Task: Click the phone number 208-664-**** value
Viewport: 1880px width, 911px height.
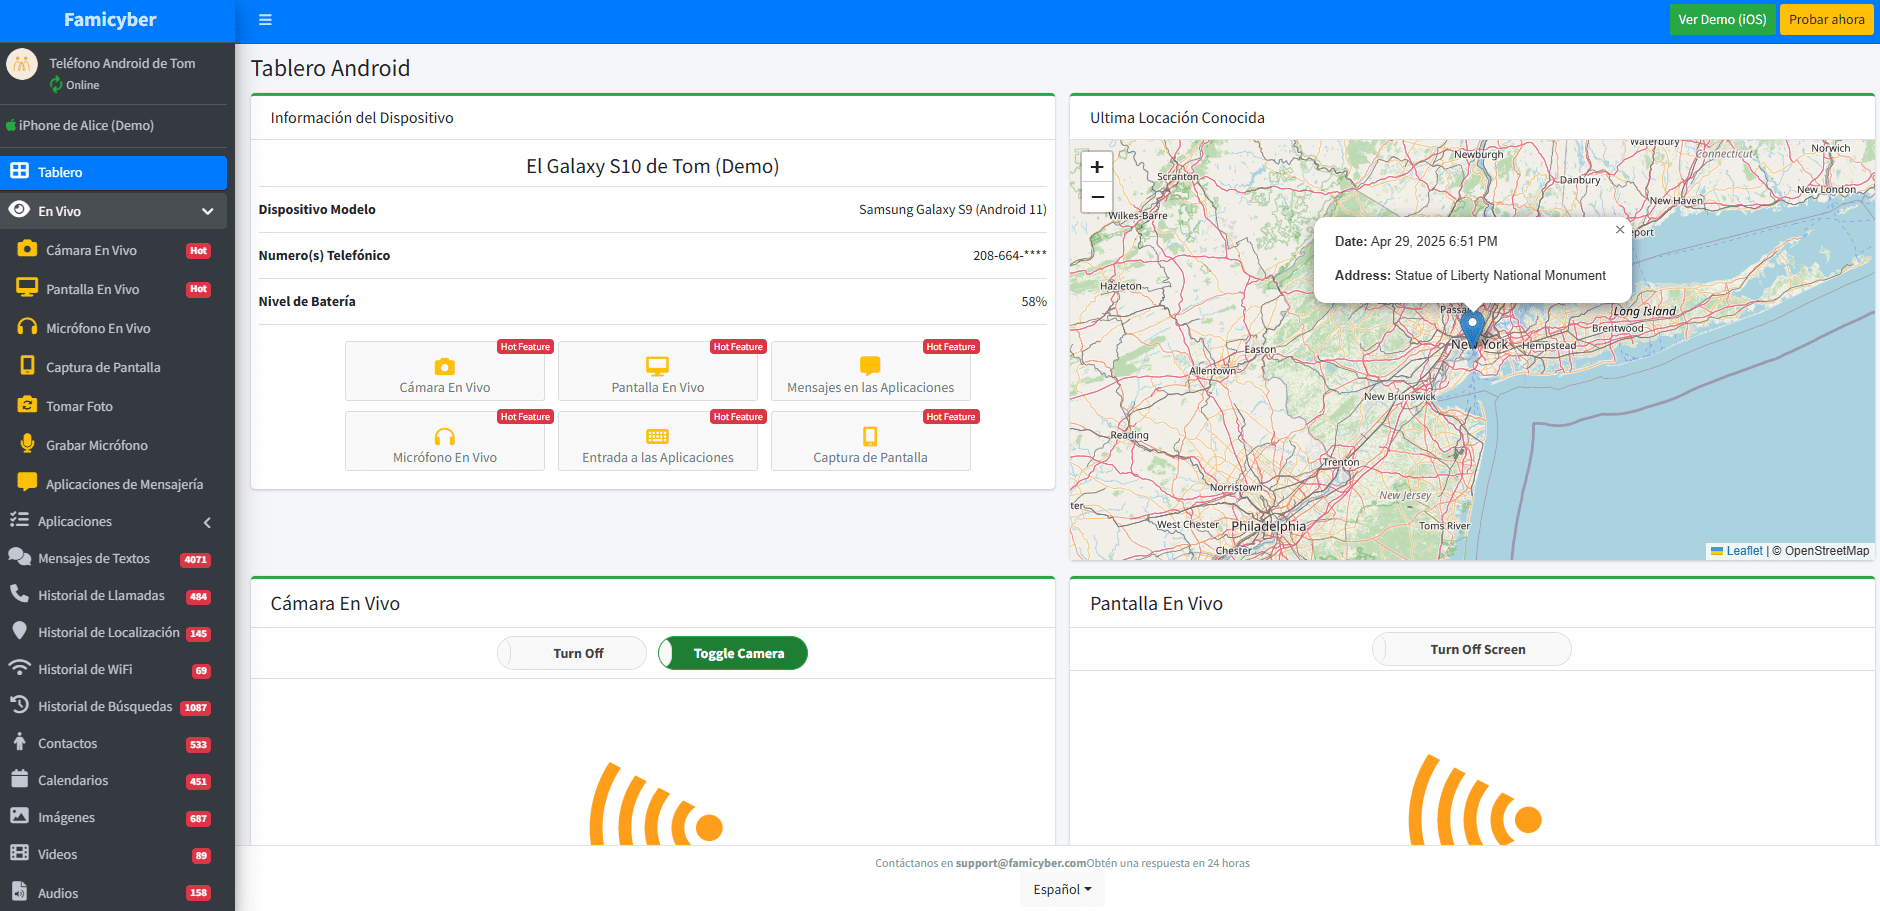Action: pyautogui.click(x=1010, y=255)
